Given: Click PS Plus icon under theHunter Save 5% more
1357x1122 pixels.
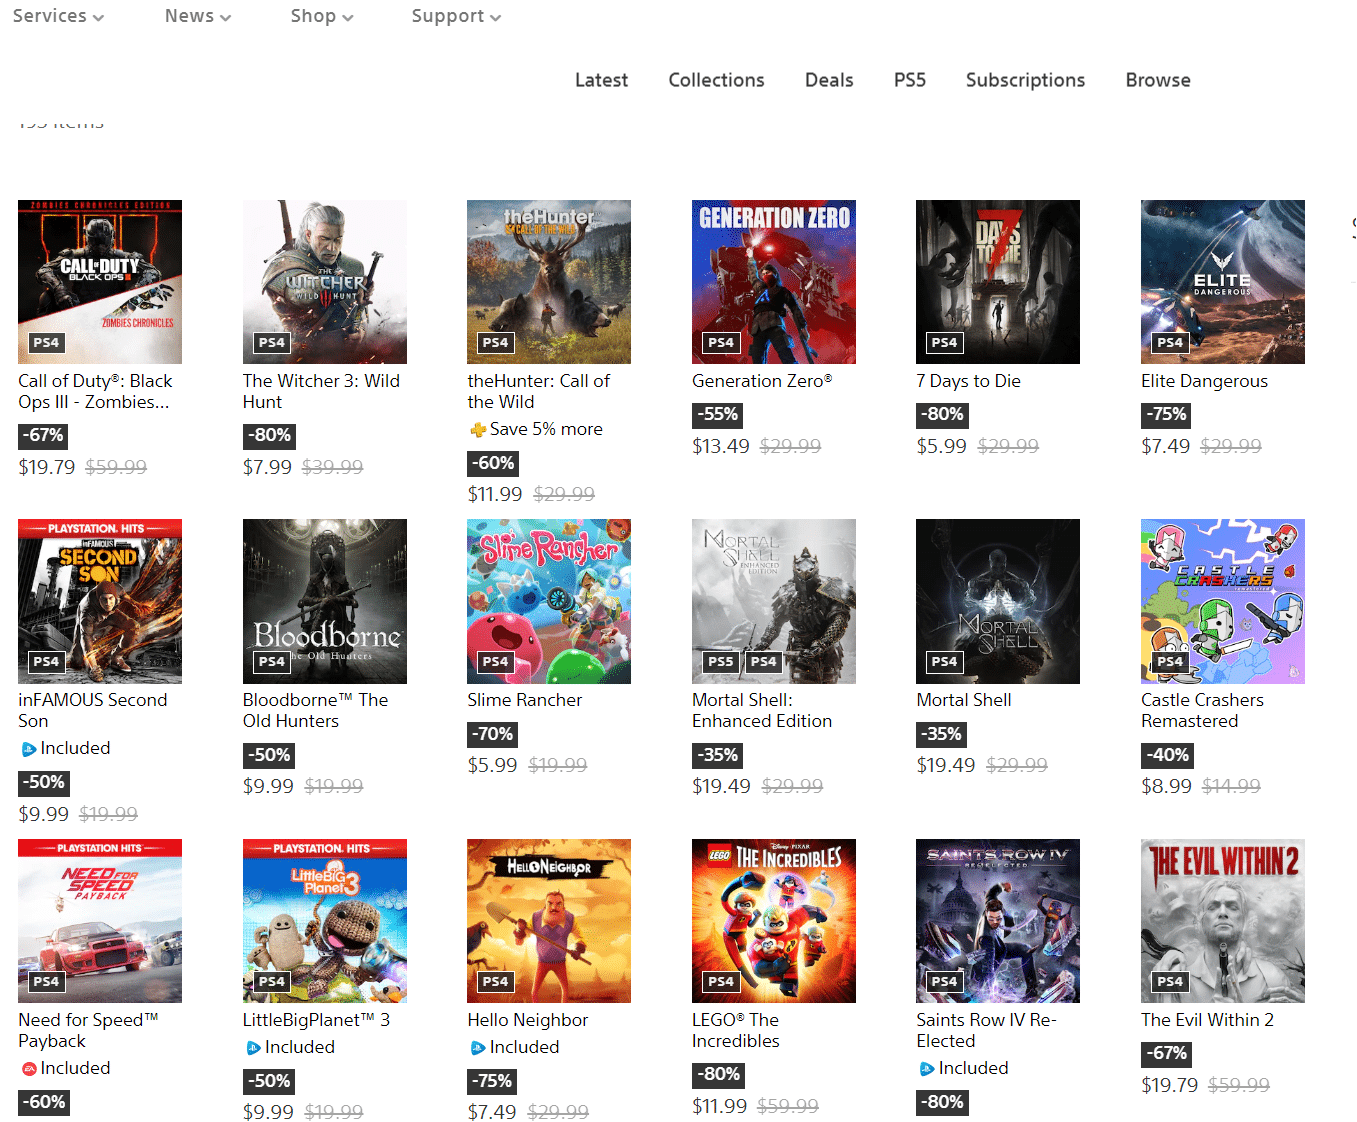Looking at the screenshot, I should point(478,430).
